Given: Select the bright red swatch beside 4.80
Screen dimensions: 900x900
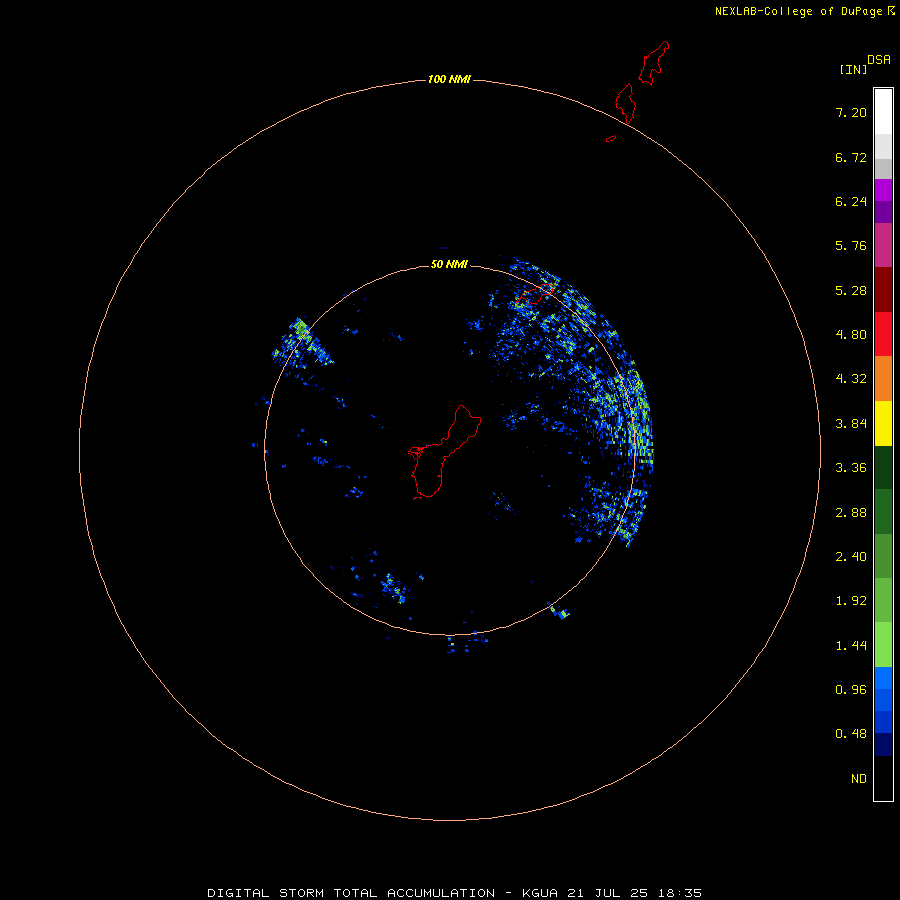Looking at the screenshot, I should 883,334.
